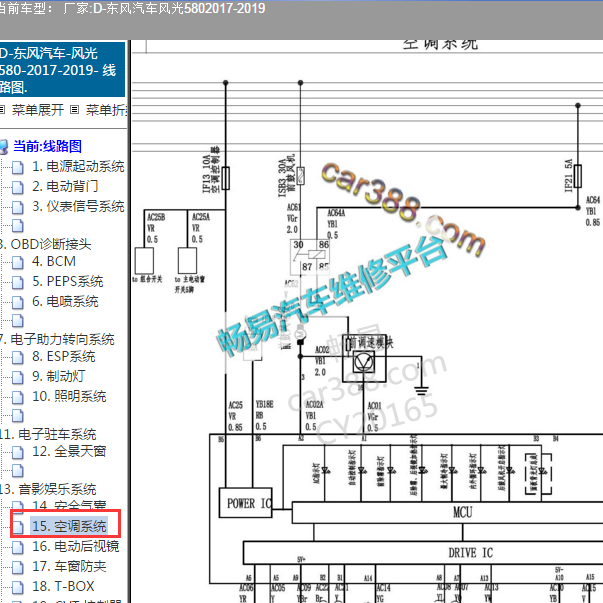Click page icon beside 10. 照明系统

[x=17, y=398]
